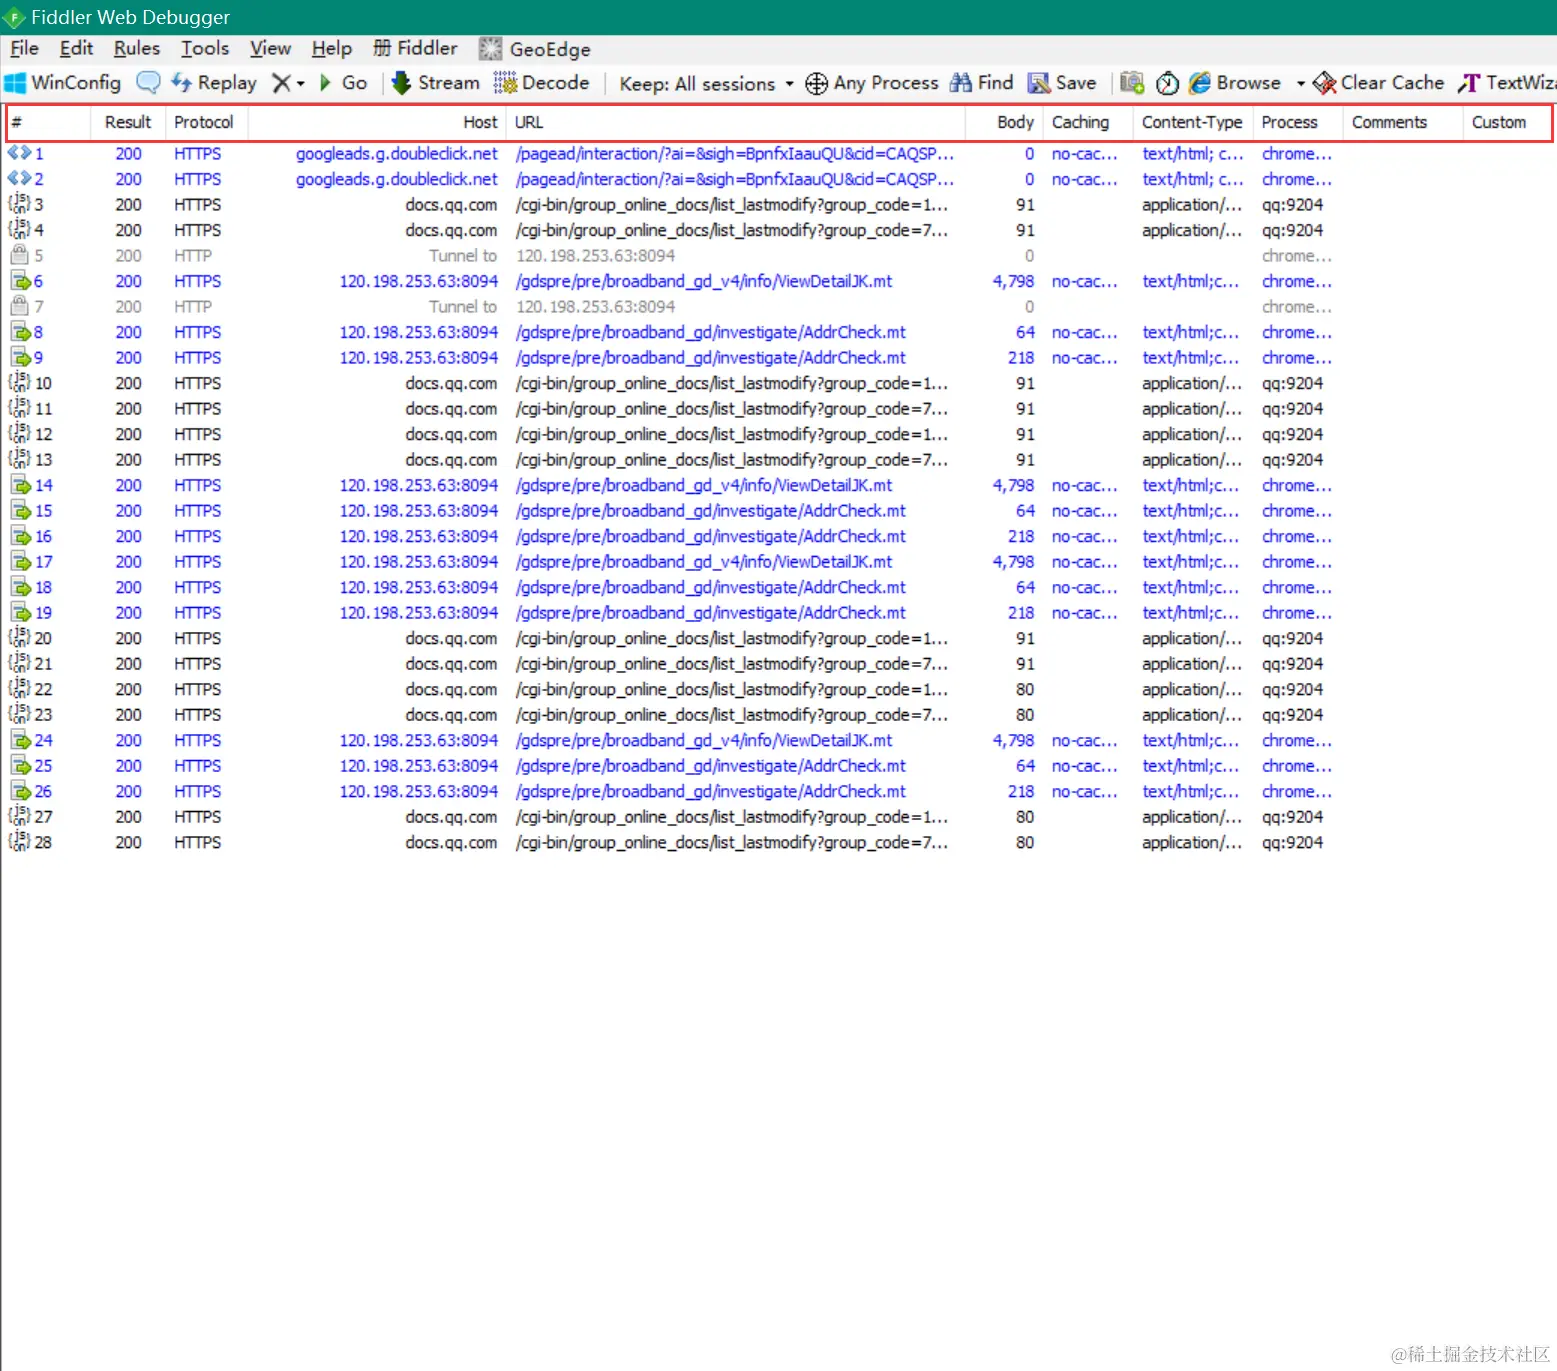1557x1371 pixels.
Task: Open the Edit menu
Action: tap(76, 48)
